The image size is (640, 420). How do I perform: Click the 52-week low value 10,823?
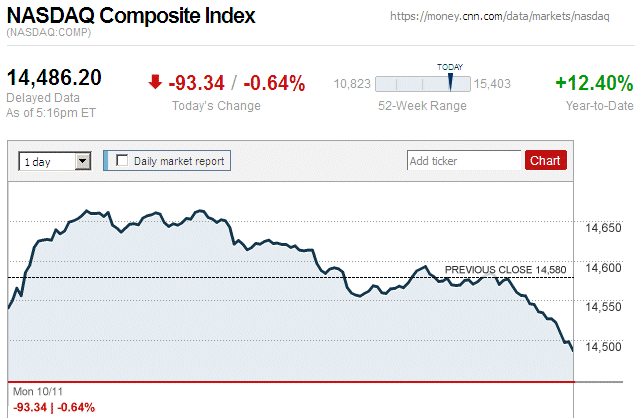[x=353, y=84]
